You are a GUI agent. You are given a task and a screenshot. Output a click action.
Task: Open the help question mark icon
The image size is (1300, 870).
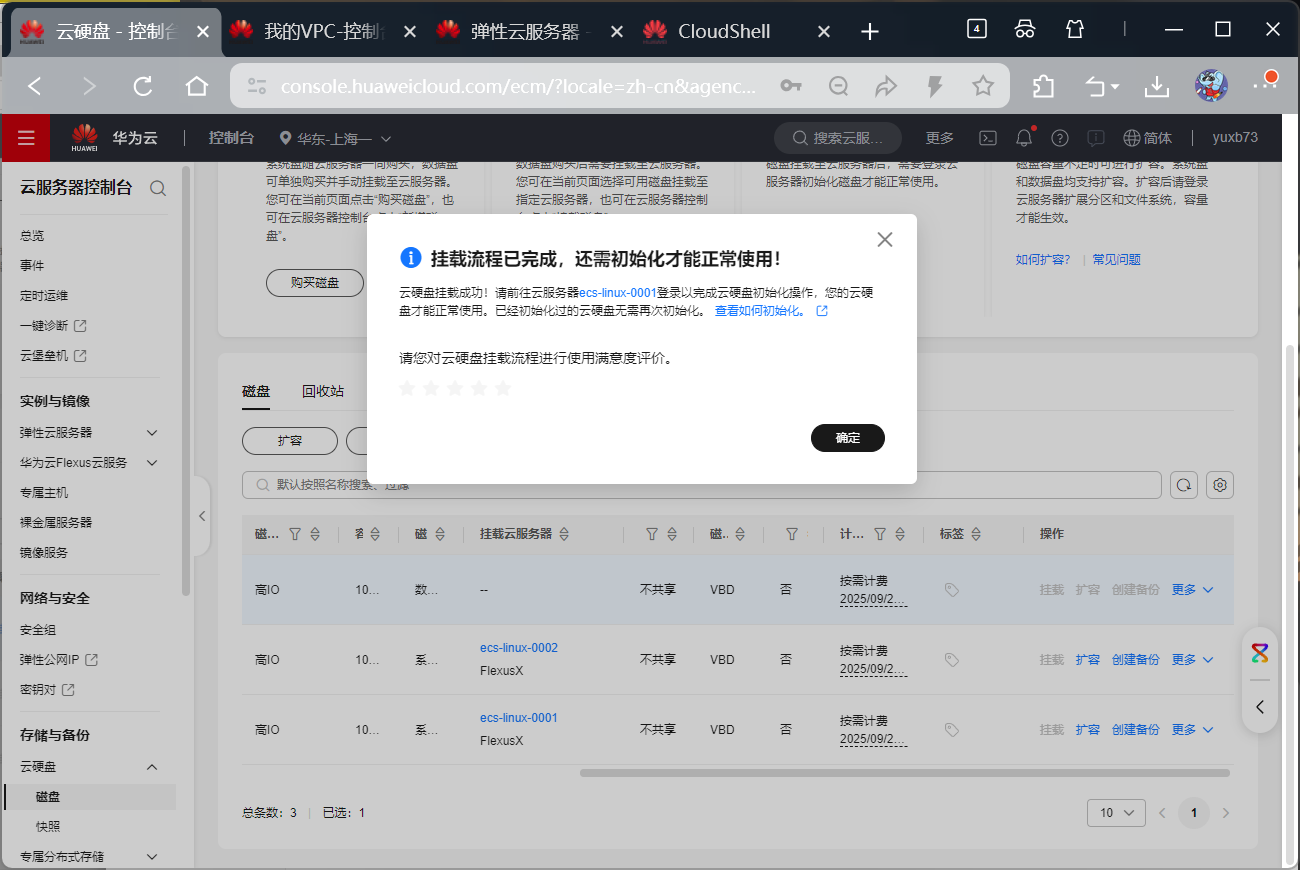point(1060,138)
